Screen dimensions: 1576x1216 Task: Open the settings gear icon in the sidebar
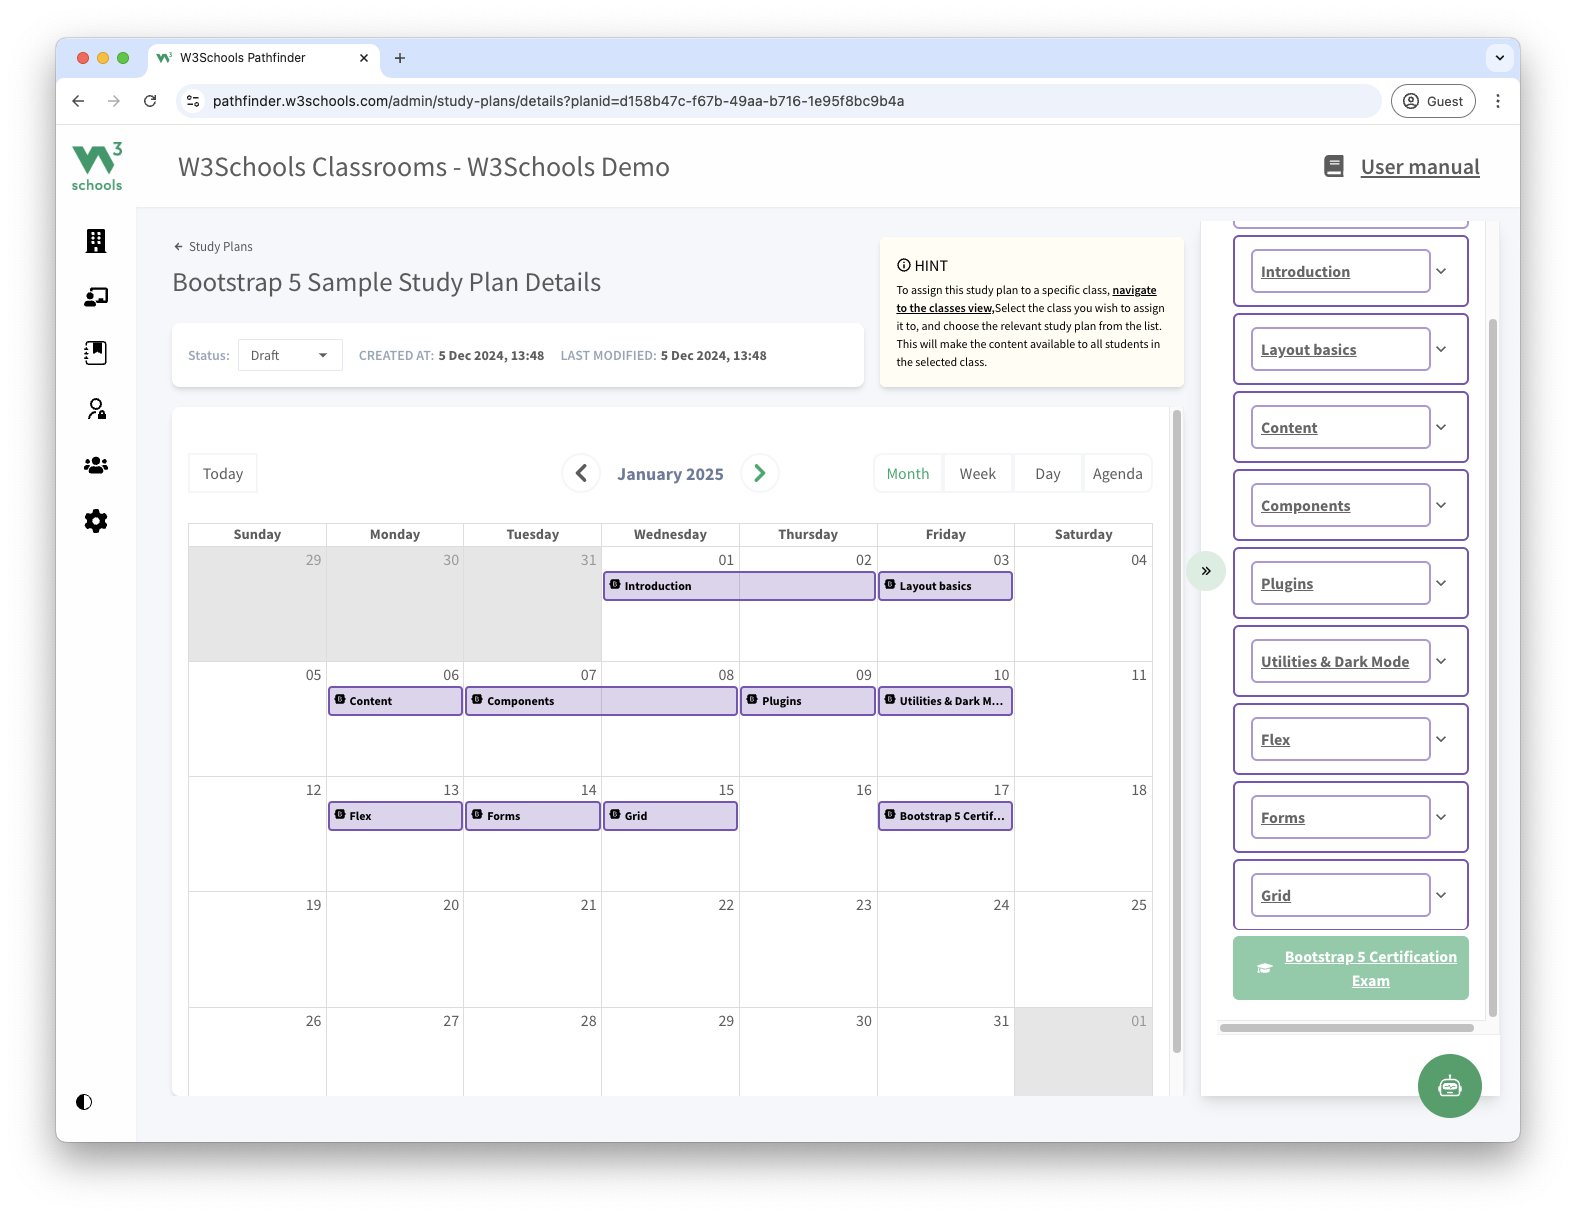(96, 521)
